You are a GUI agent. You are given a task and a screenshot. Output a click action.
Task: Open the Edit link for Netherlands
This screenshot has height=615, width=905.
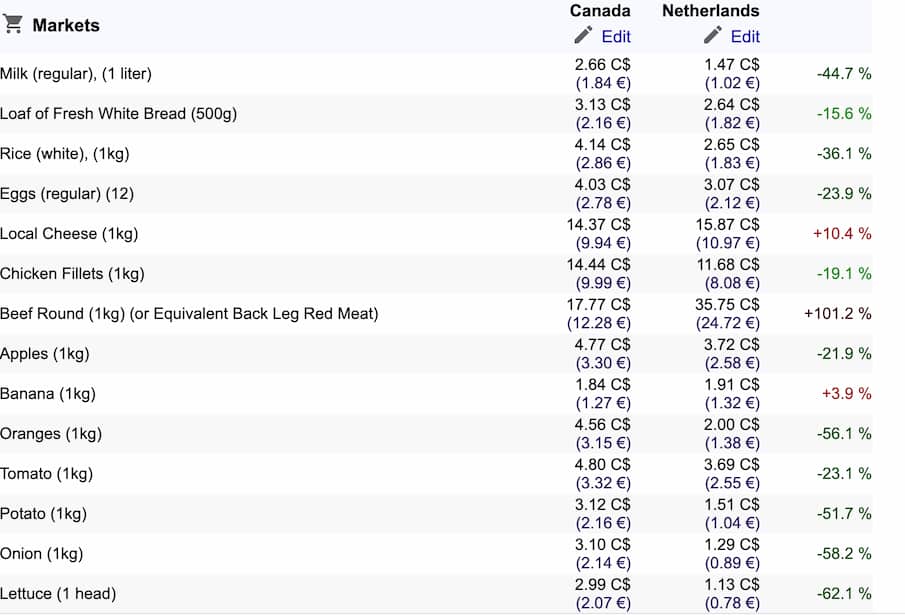(x=745, y=36)
